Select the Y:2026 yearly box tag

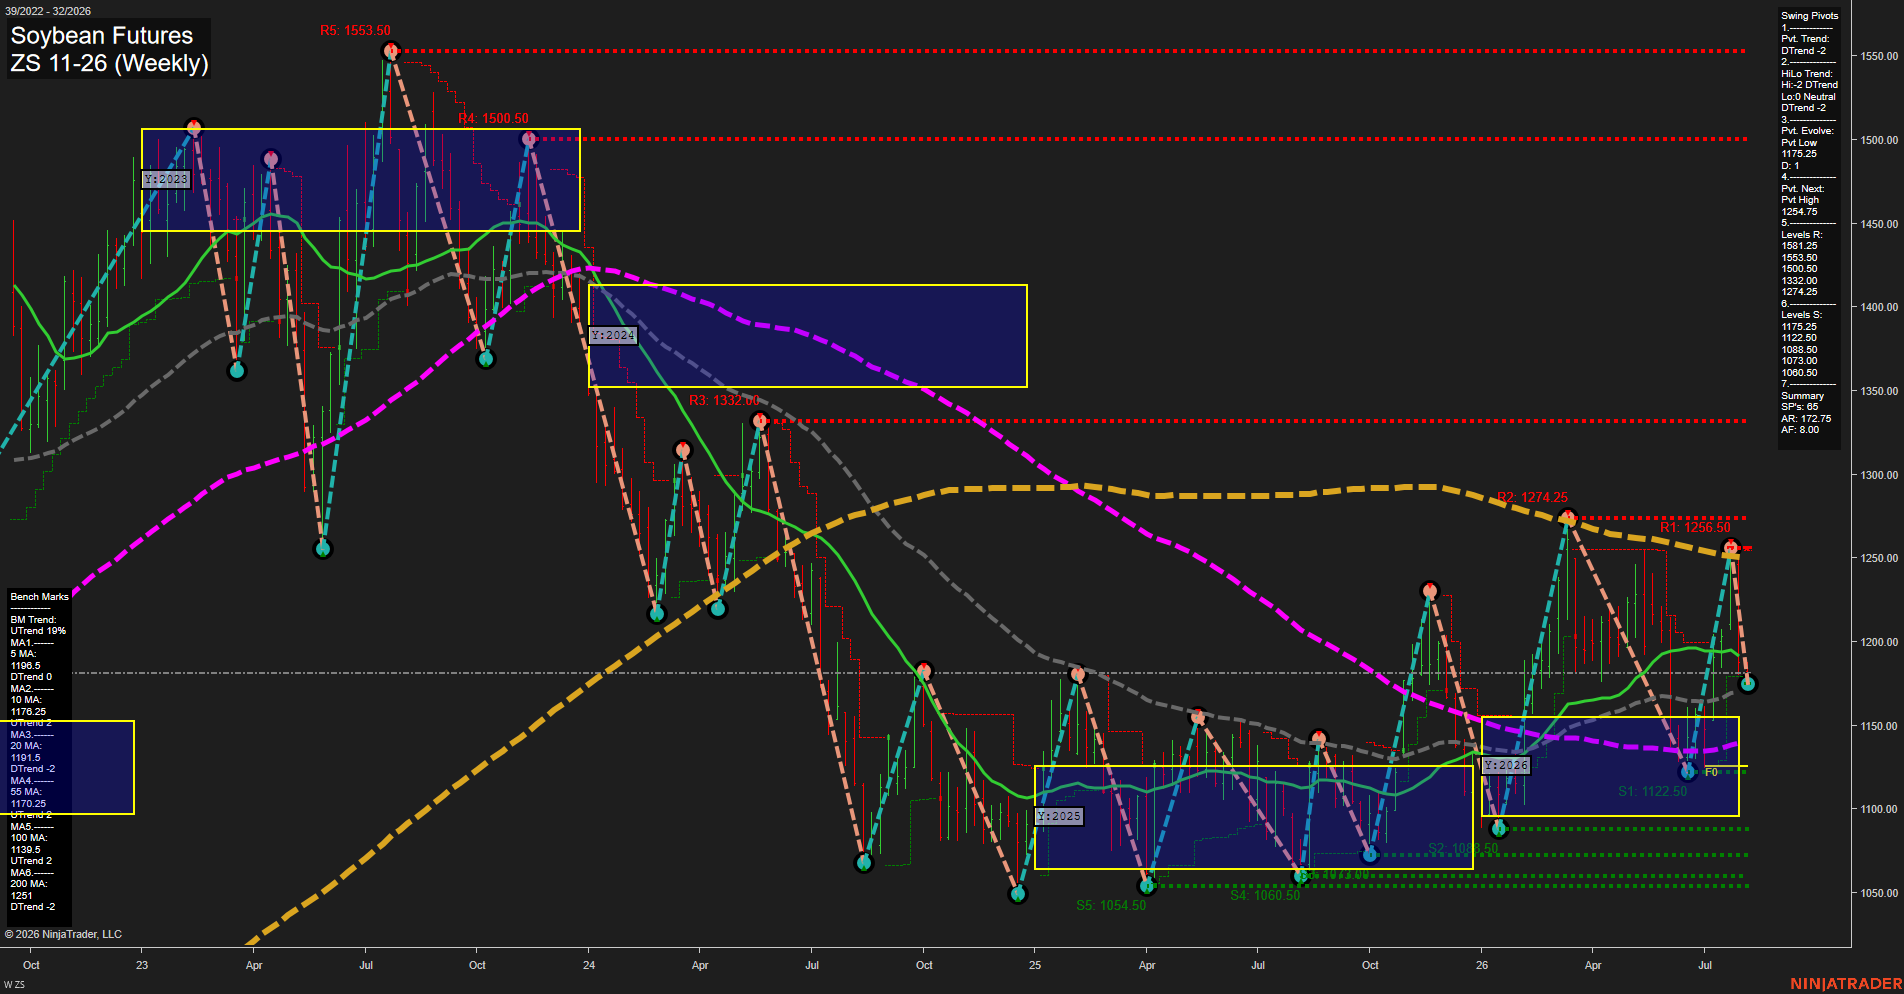point(1506,765)
